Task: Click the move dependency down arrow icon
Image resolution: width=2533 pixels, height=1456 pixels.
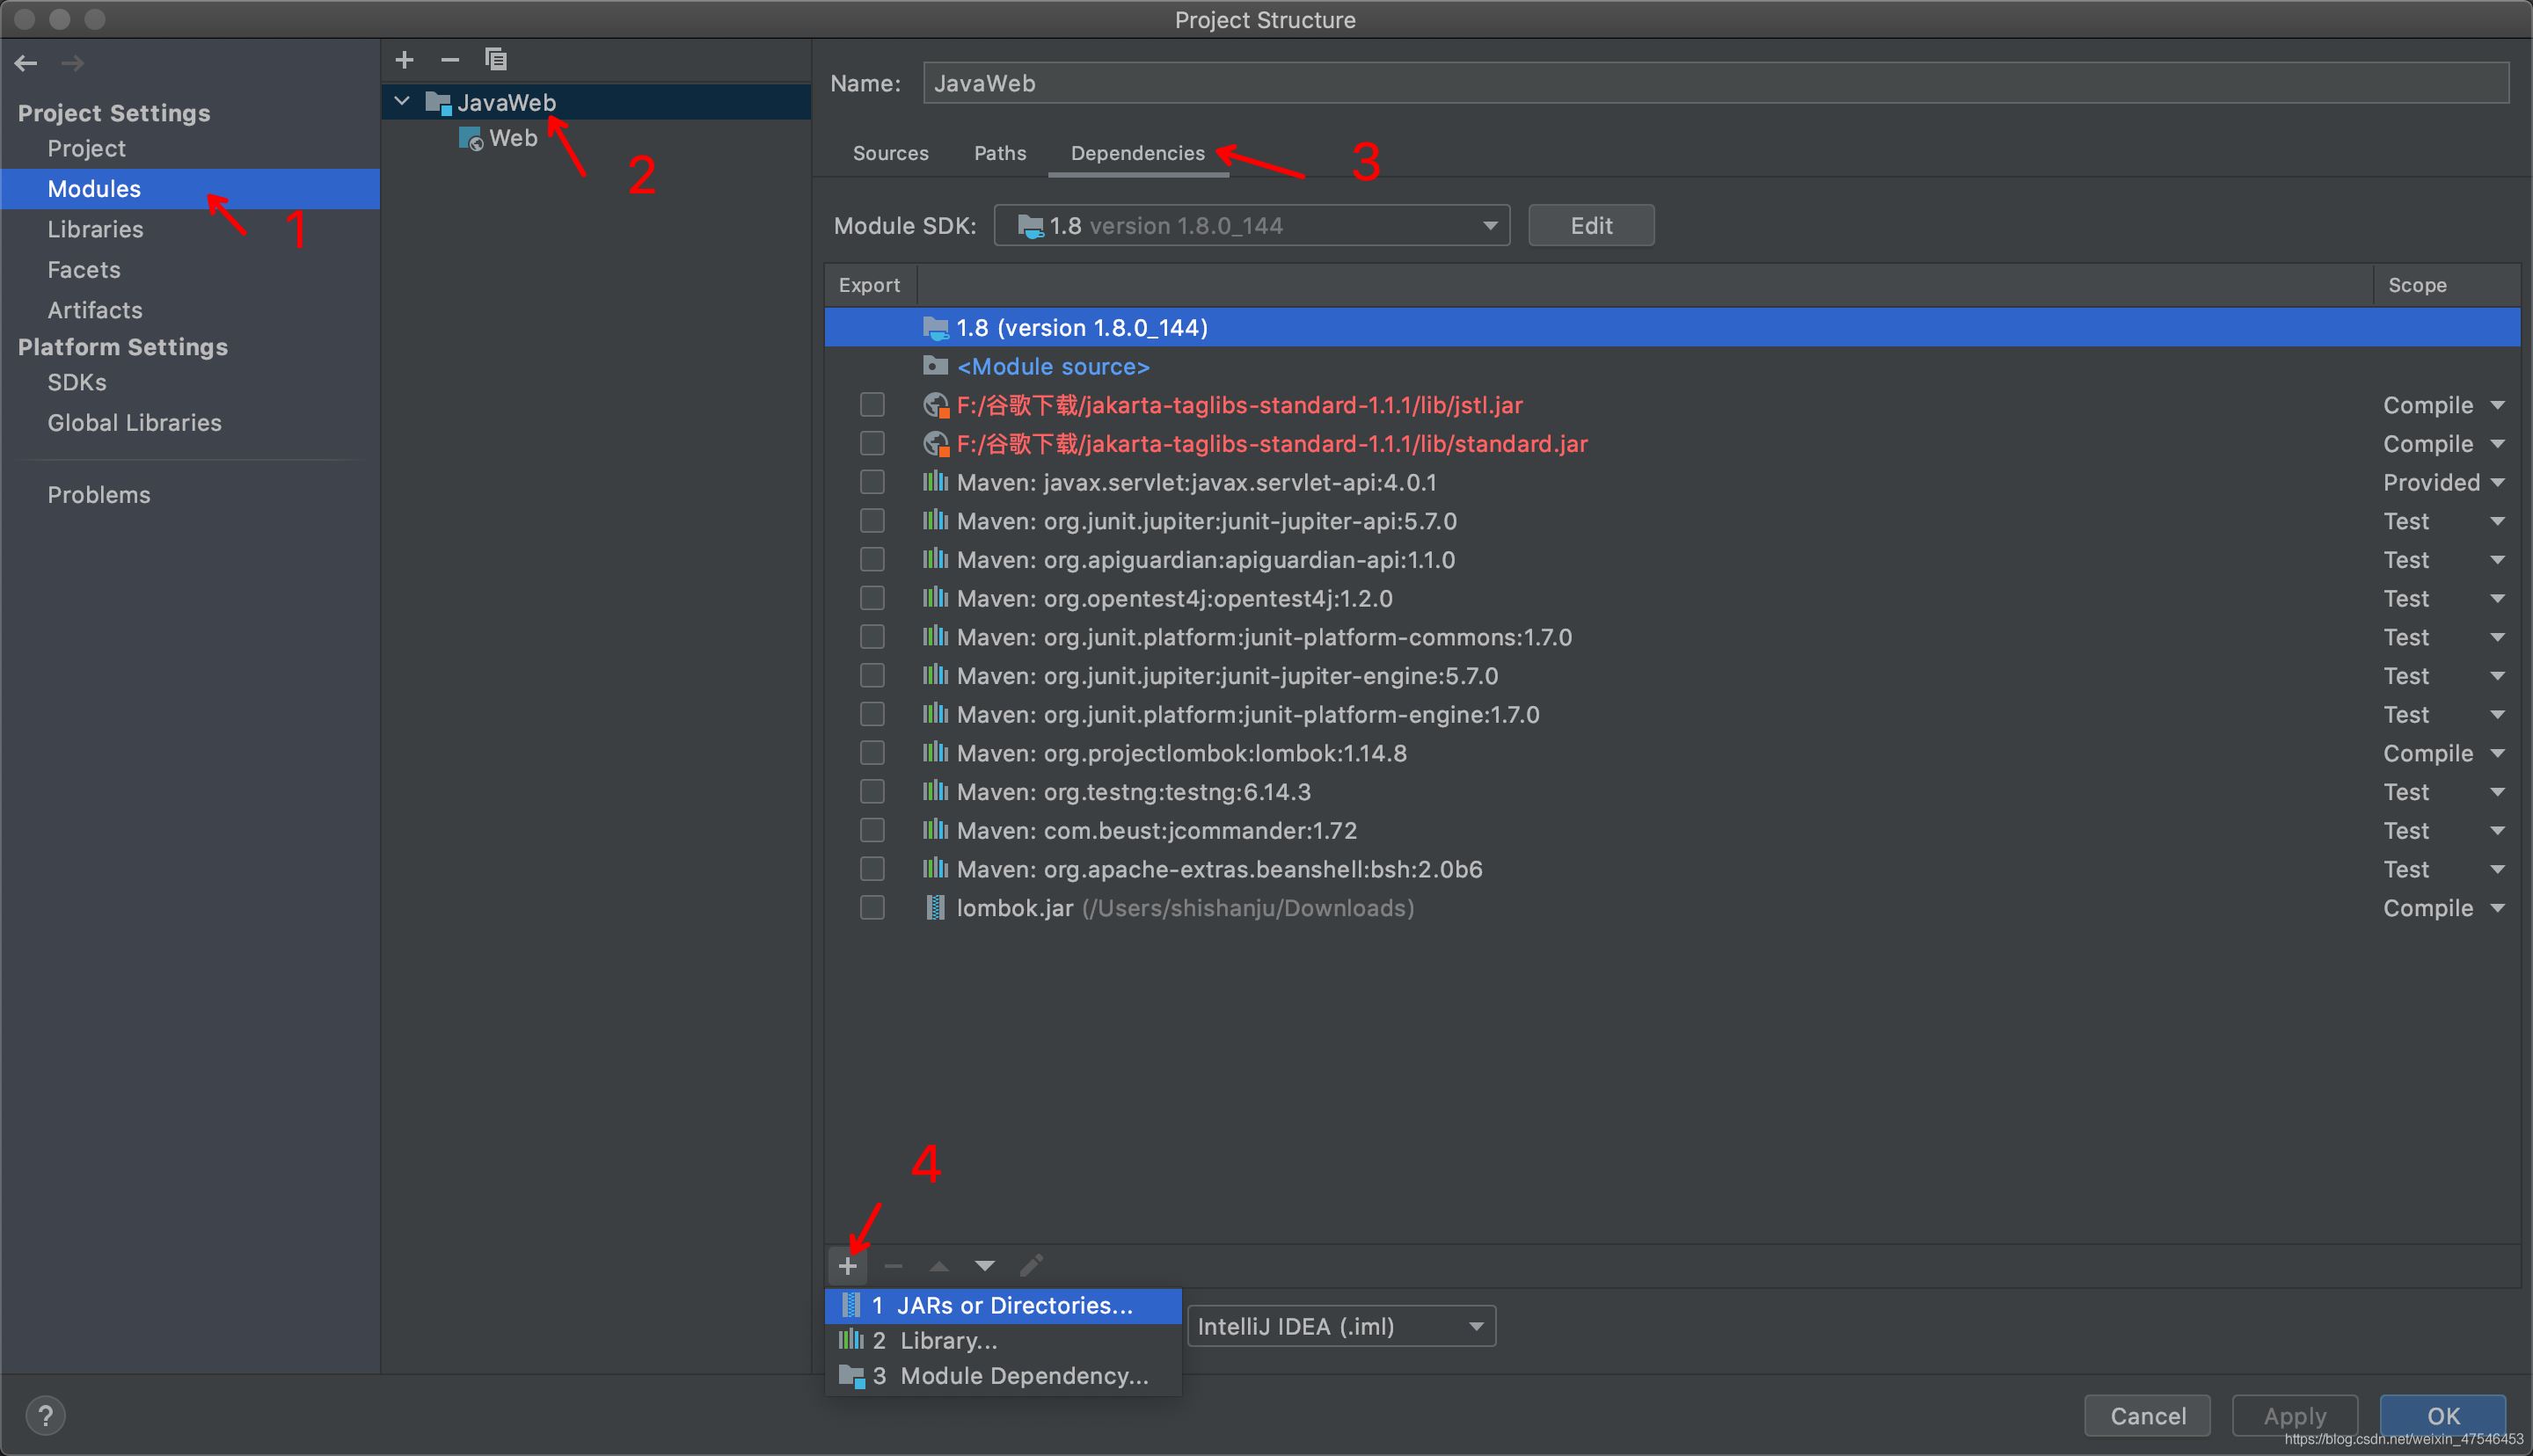Action: pos(984,1264)
